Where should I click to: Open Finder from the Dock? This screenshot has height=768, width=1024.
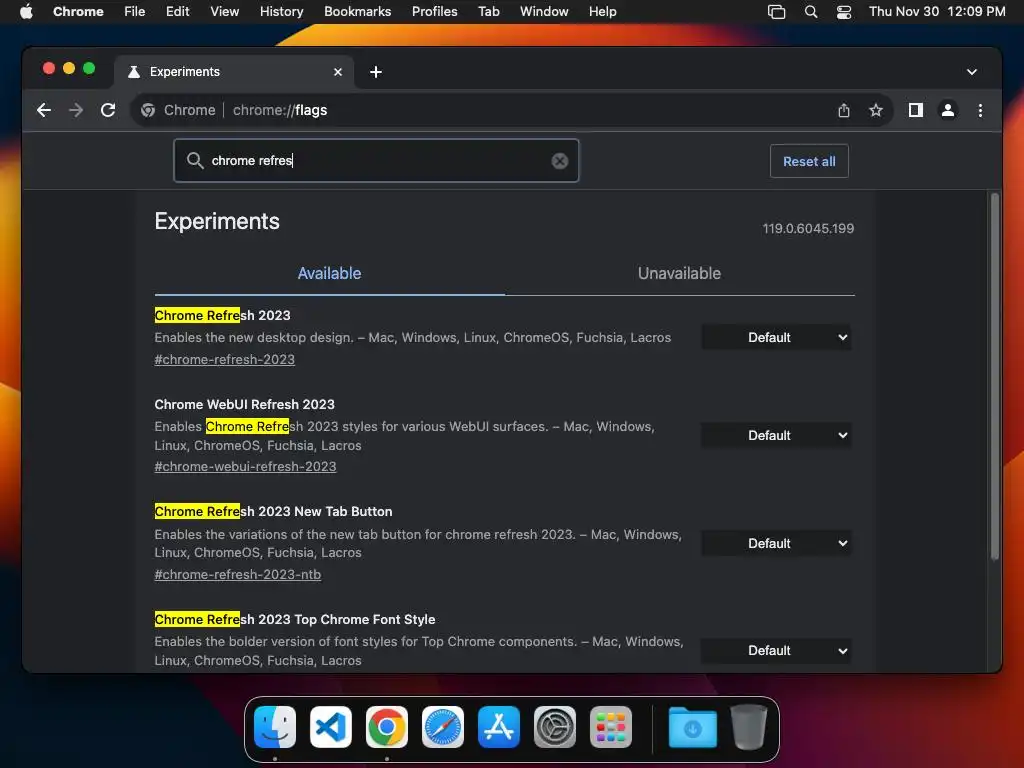pyautogui.click(x=275, y=727)
